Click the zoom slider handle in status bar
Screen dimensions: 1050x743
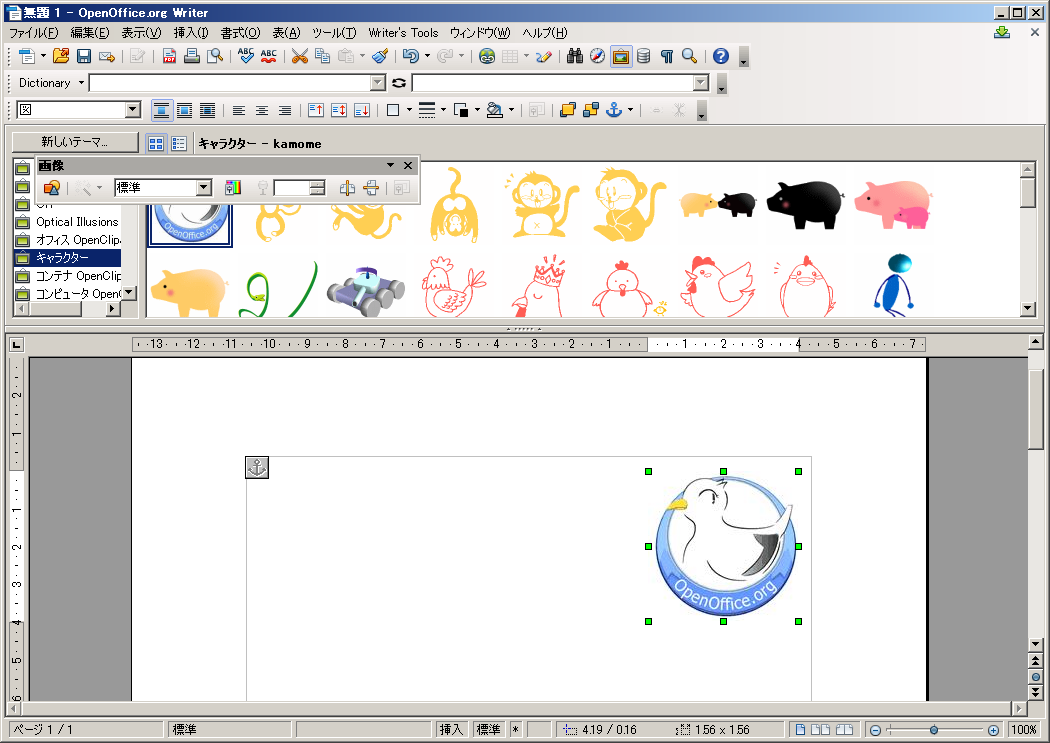coord(934,730)
